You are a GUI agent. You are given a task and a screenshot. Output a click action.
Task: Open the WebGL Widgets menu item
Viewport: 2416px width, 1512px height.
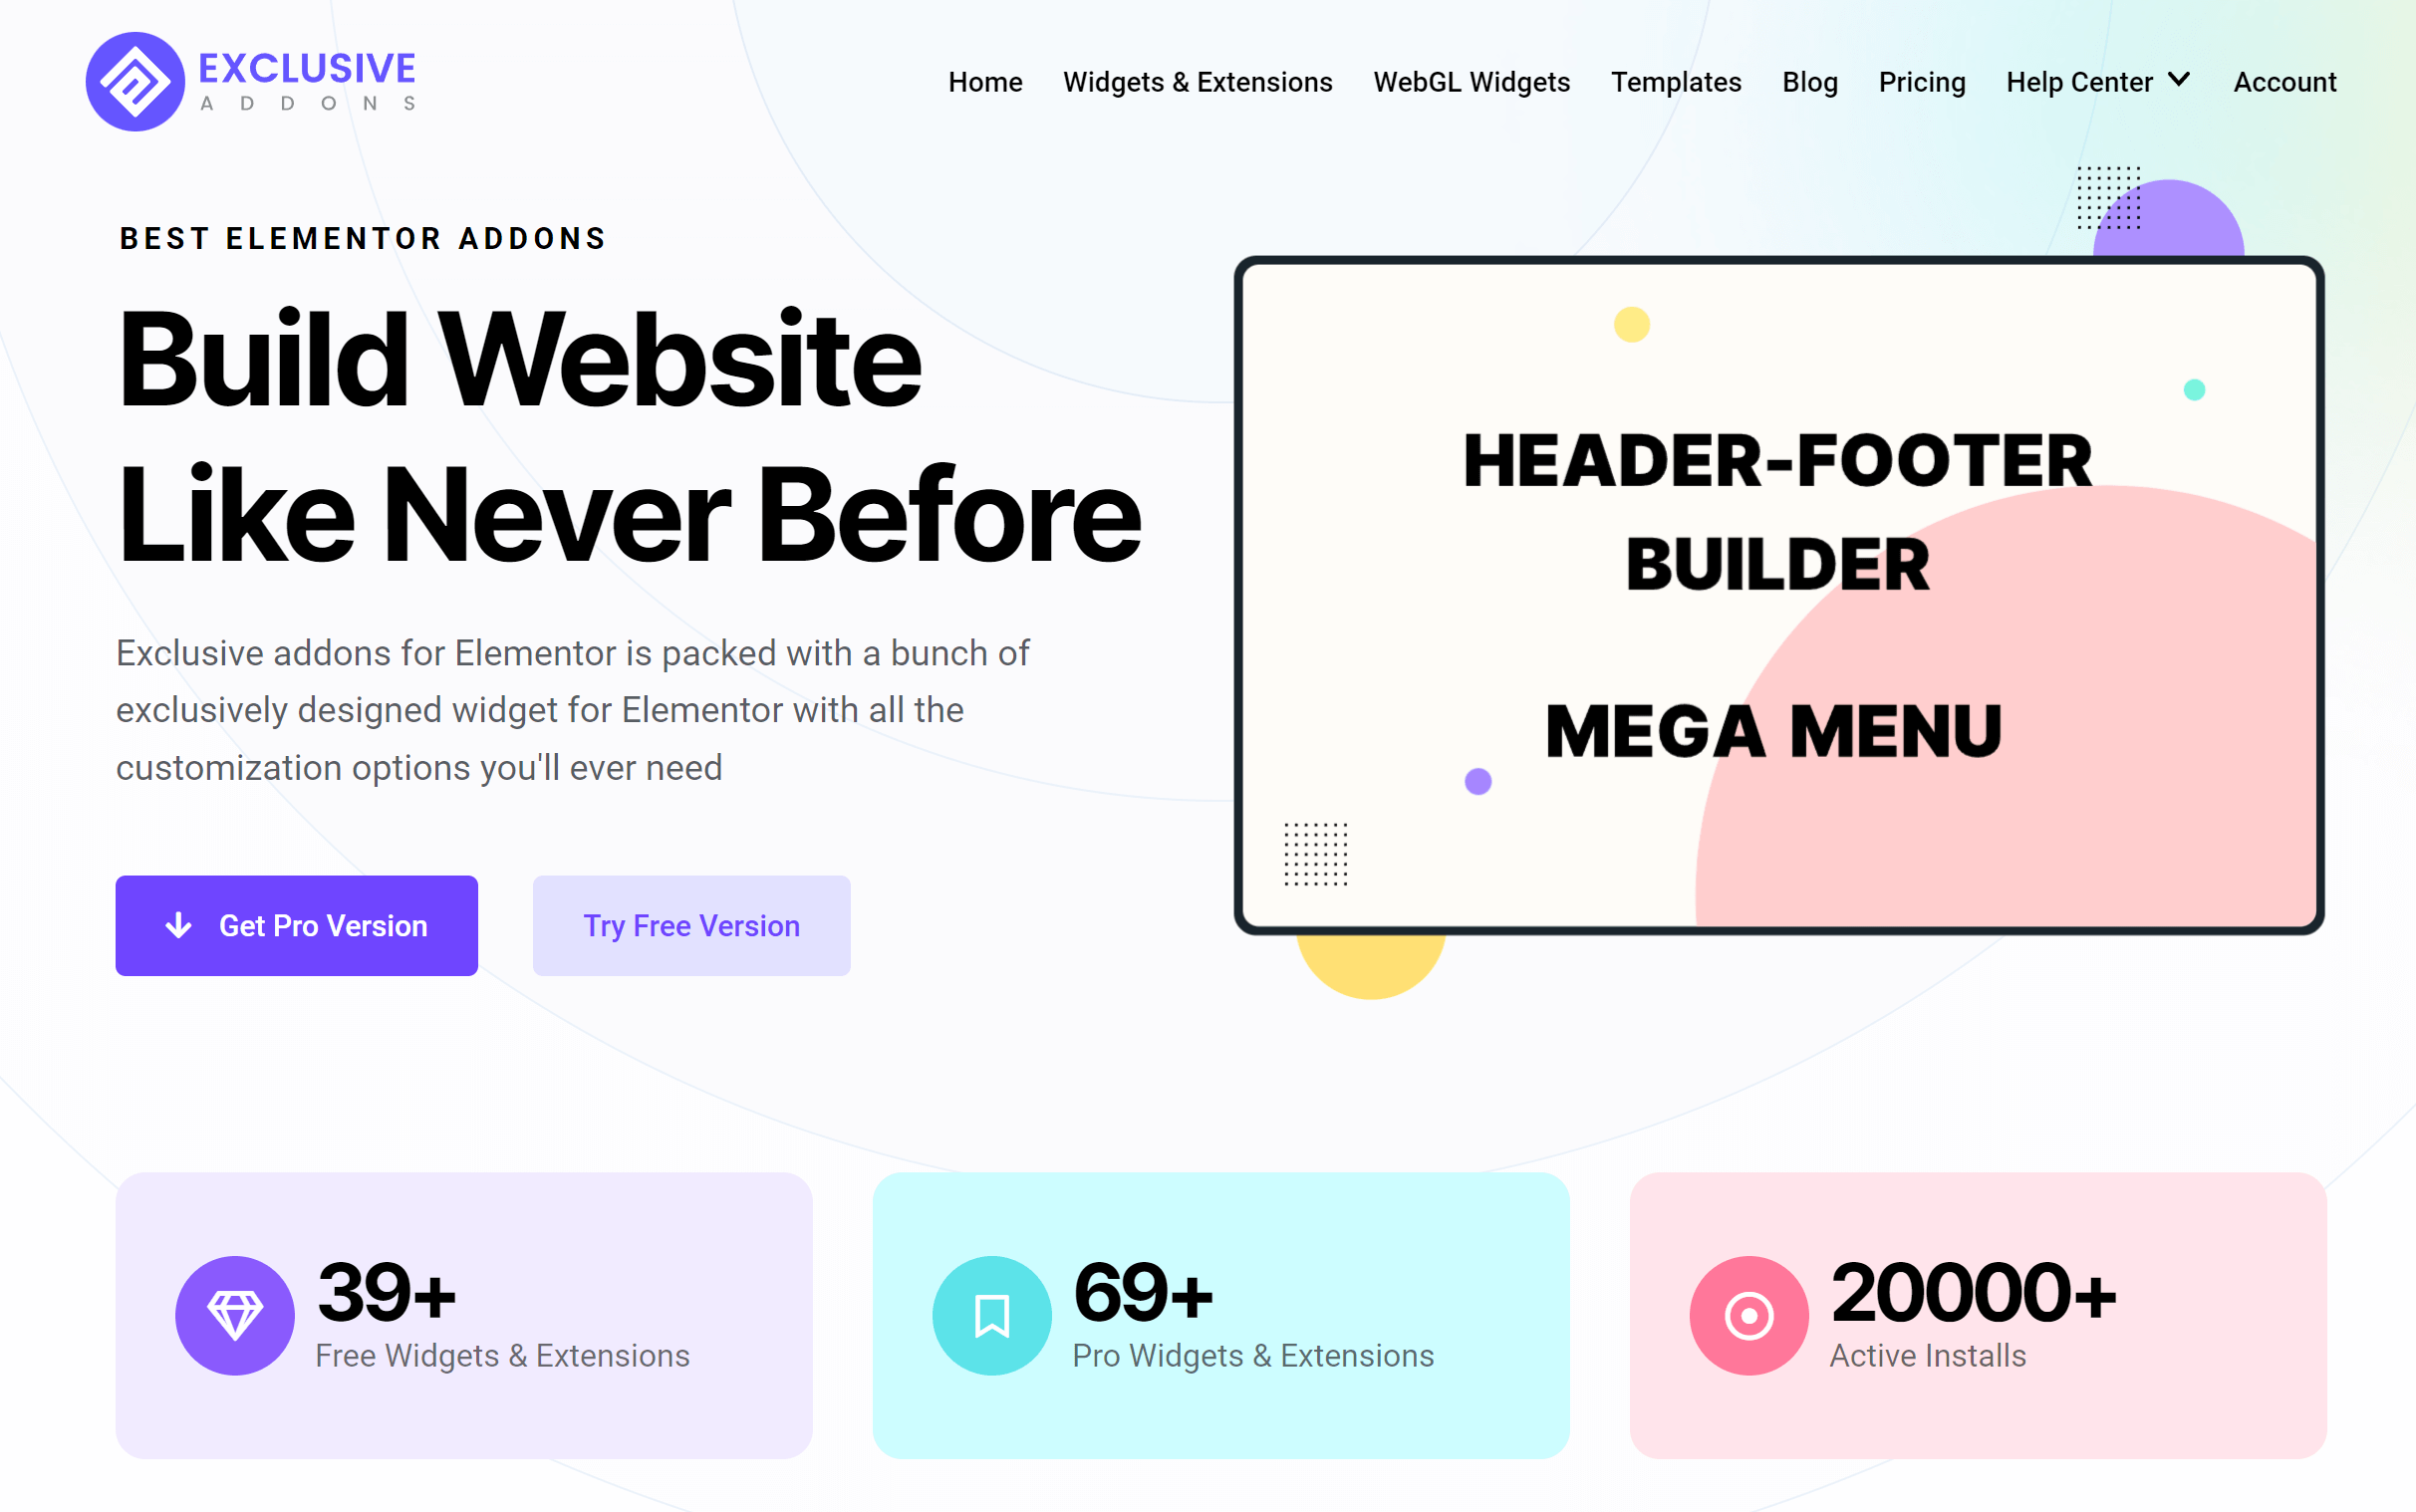click(x=1471, y=80)
